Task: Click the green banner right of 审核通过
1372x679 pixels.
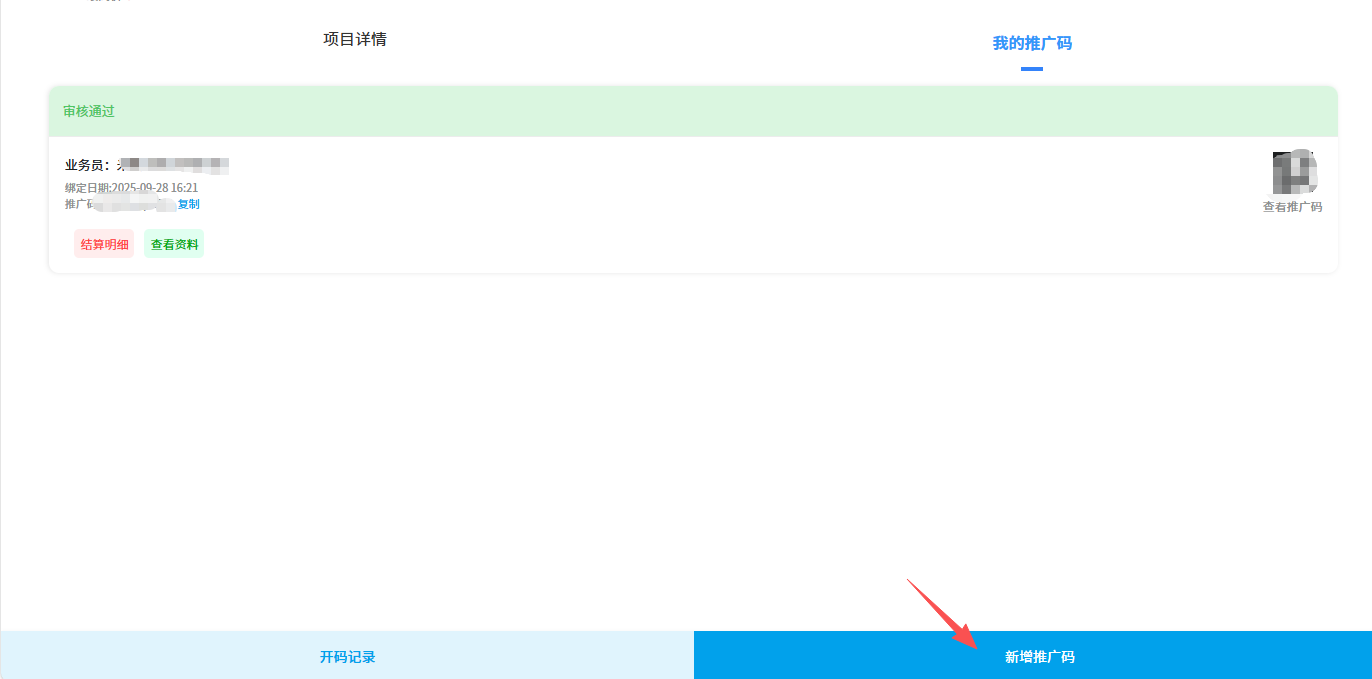Action: (x=700, y=111)
